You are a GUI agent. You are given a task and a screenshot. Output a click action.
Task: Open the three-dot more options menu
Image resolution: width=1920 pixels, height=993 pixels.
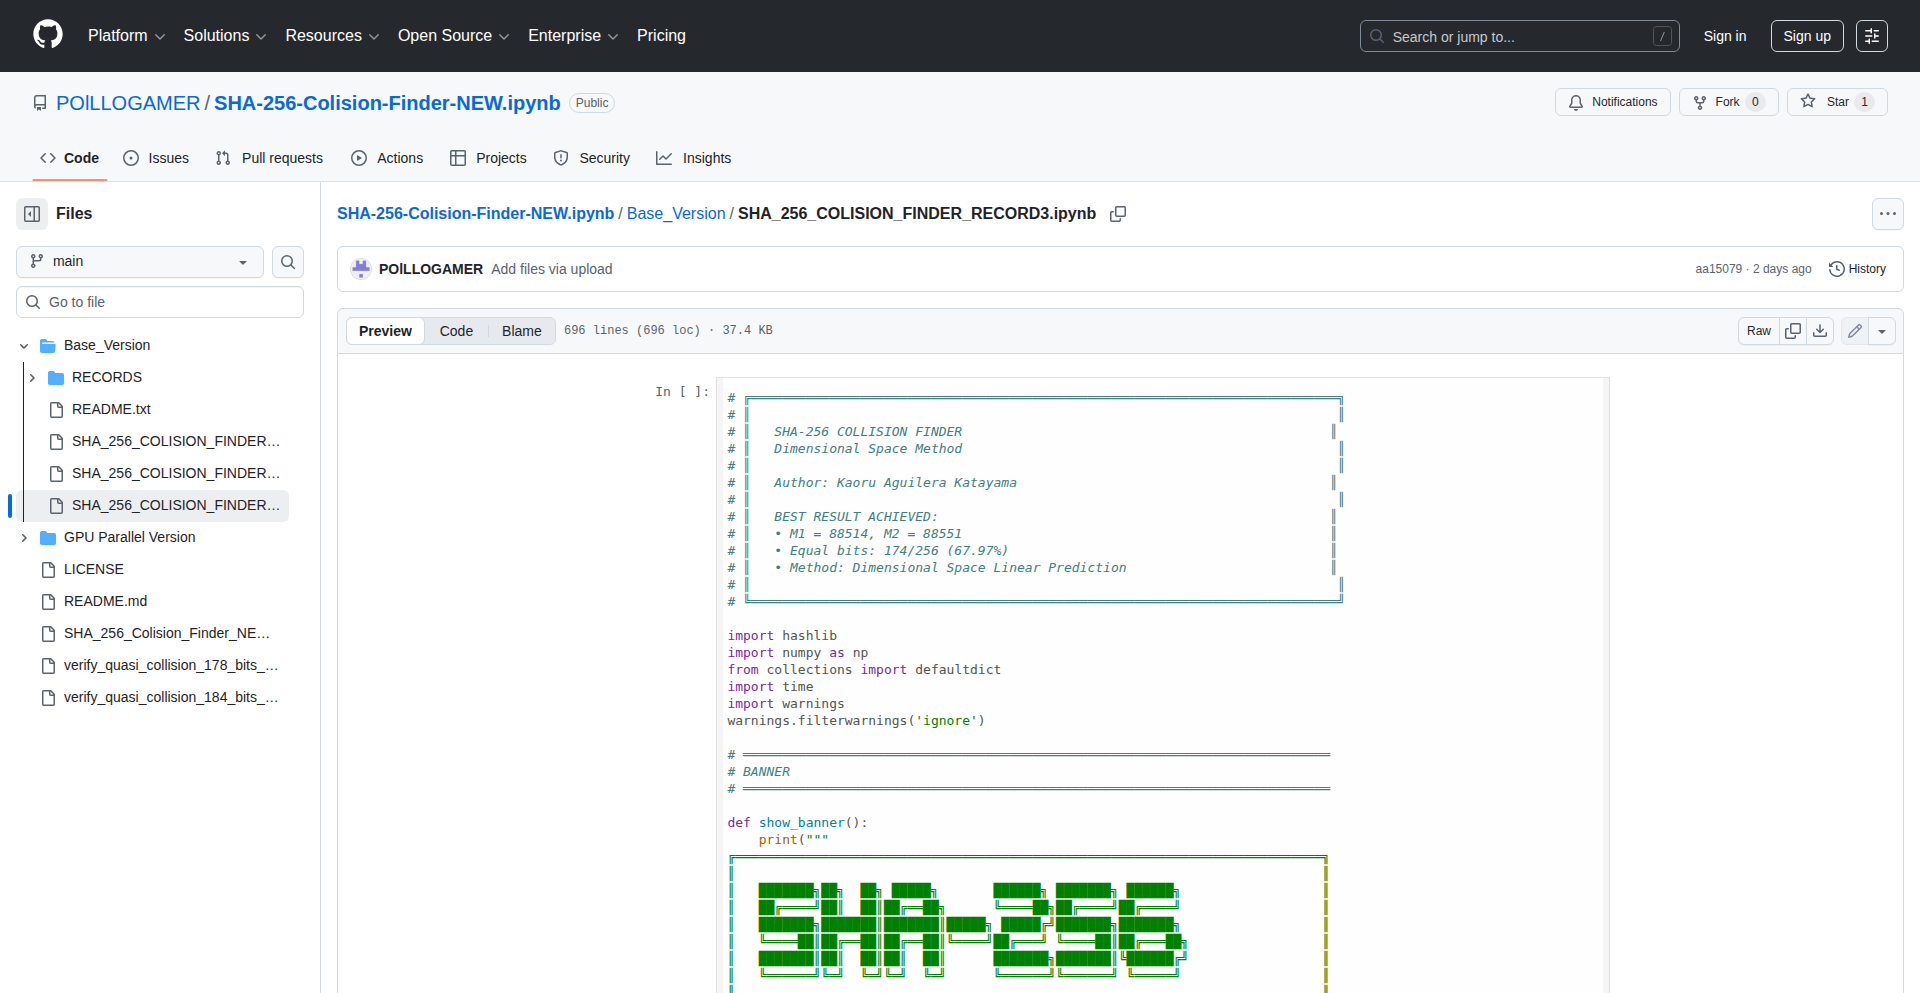(x=1887, y=214)
